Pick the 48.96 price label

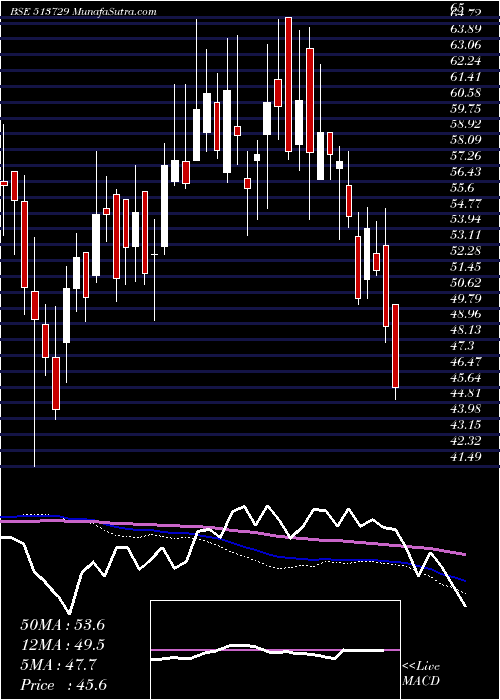[x=466, y=315]
